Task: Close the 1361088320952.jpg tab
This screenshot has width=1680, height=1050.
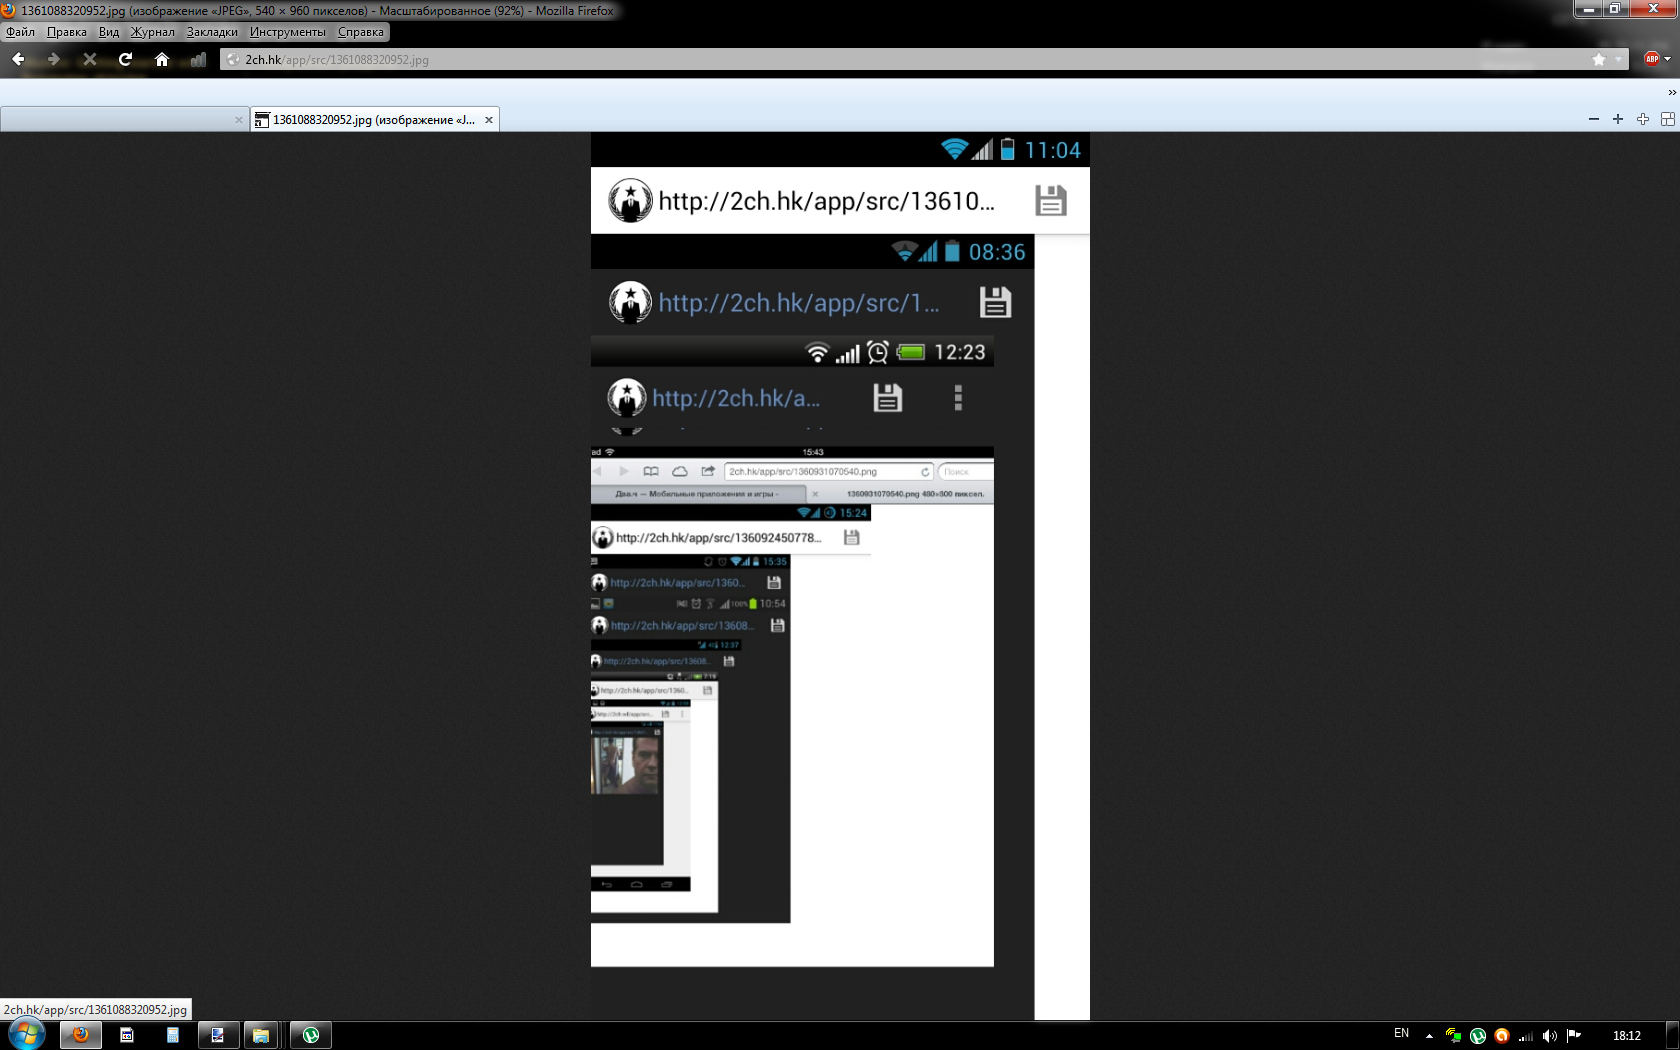Action: coord(489,120)
